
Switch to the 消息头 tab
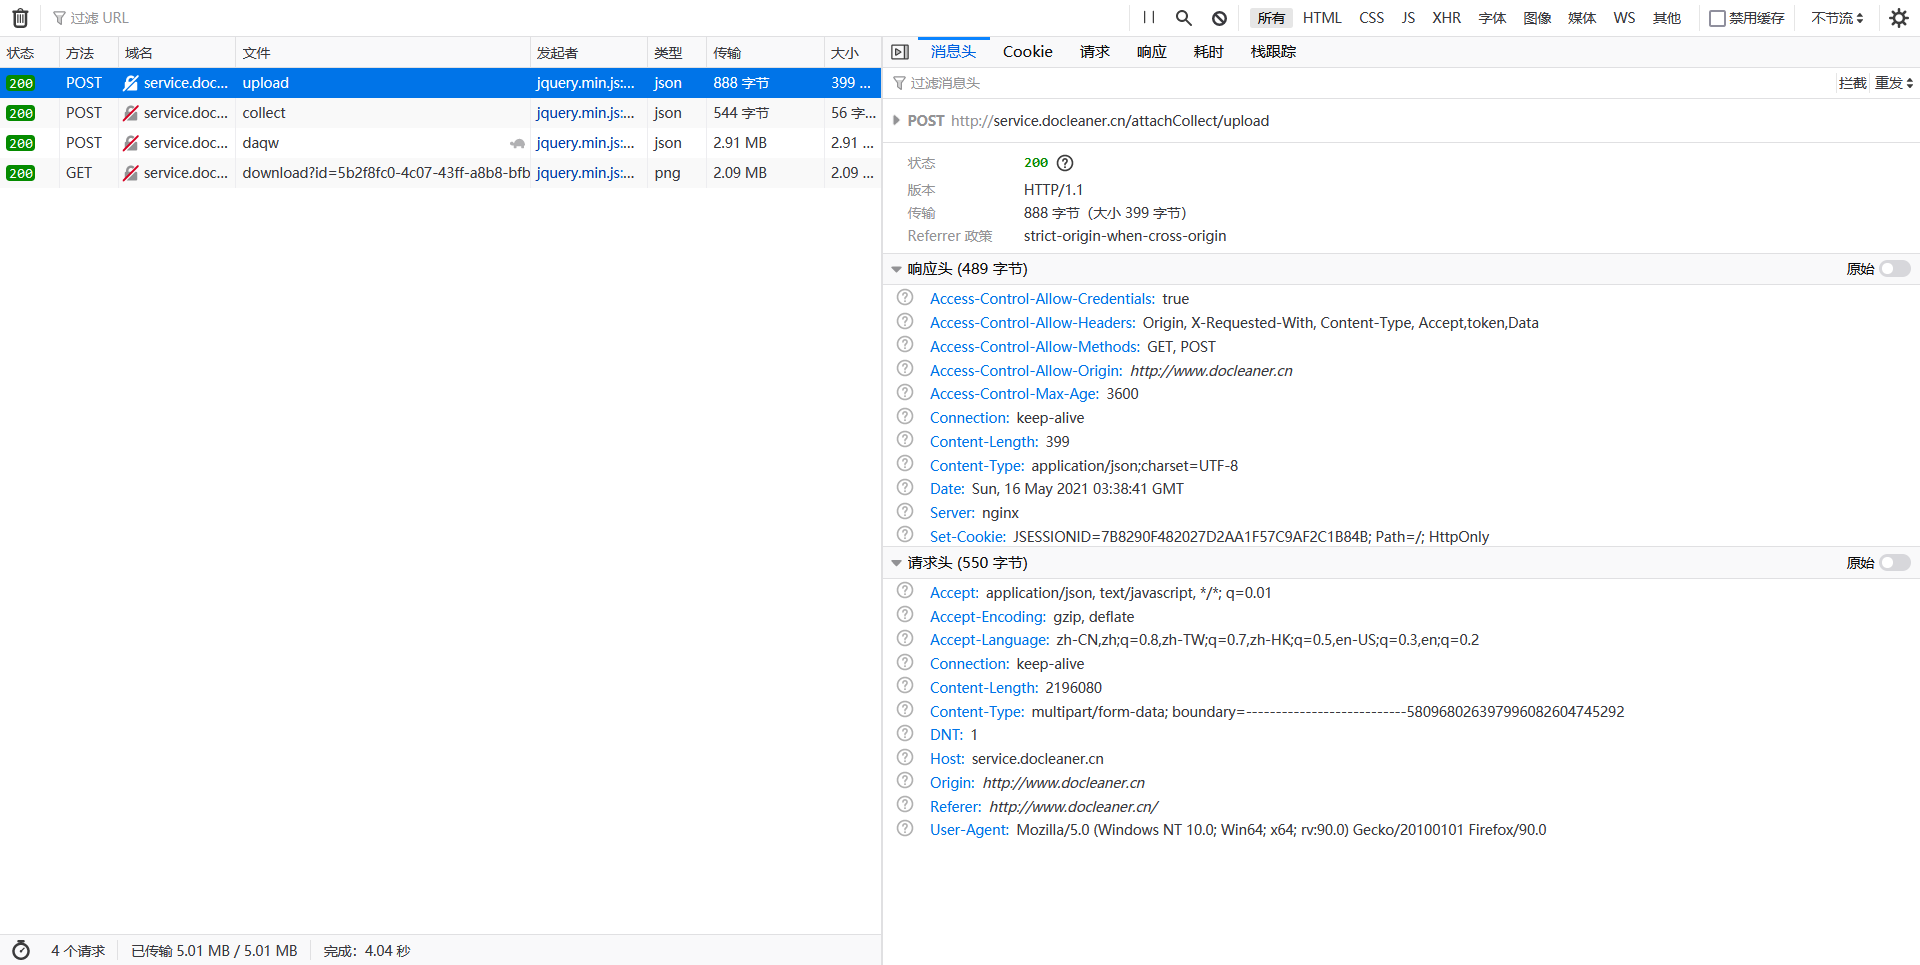[953, 52]
